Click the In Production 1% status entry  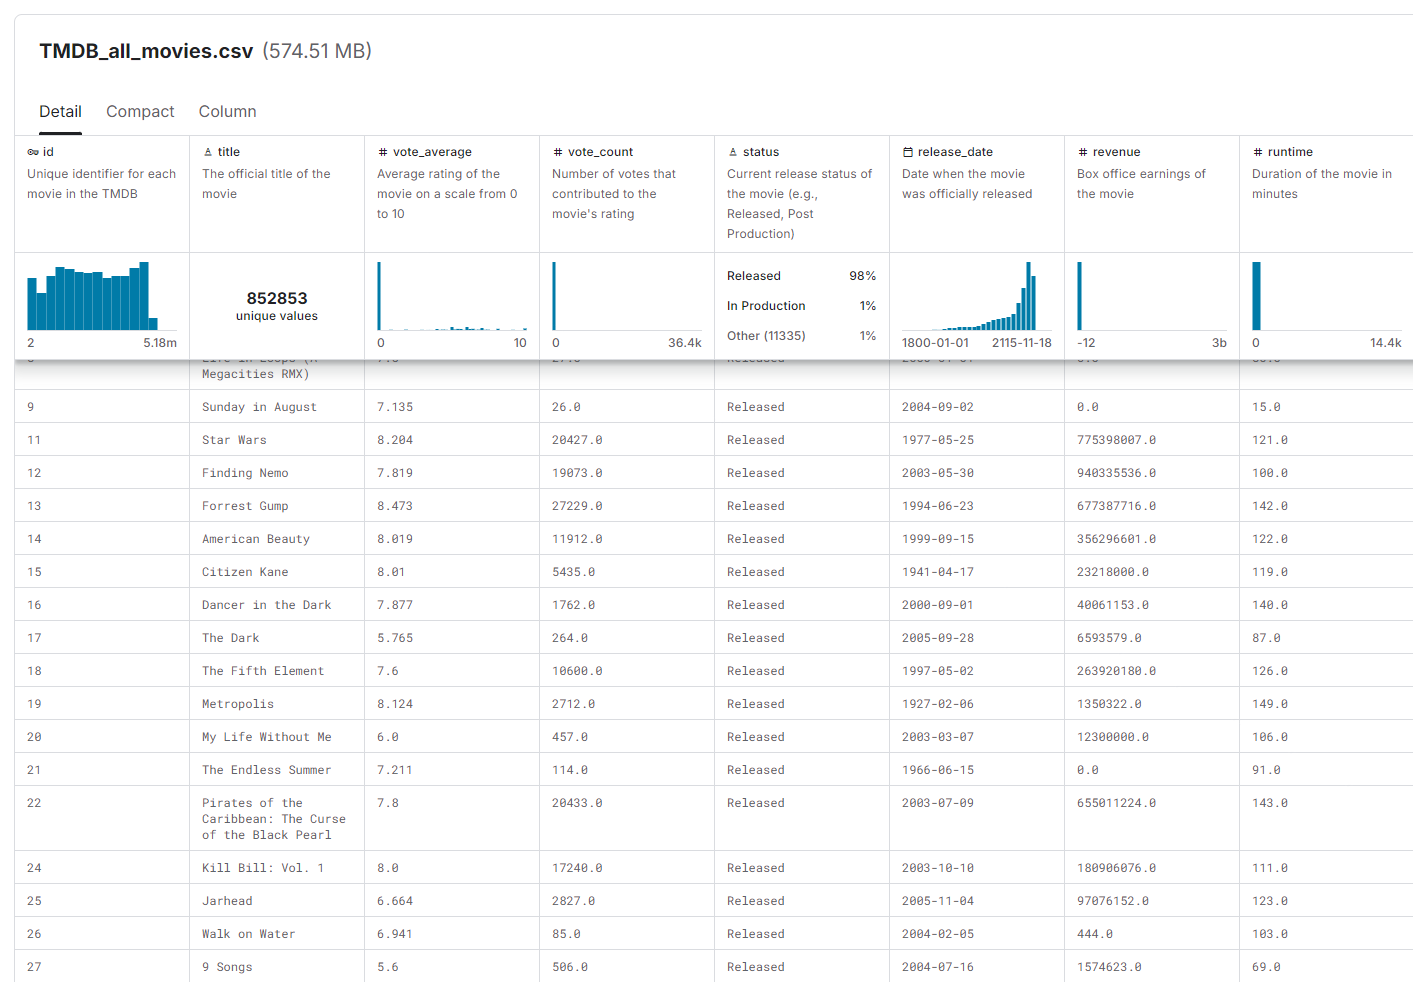pyautogui.click(x=801, y=306)
